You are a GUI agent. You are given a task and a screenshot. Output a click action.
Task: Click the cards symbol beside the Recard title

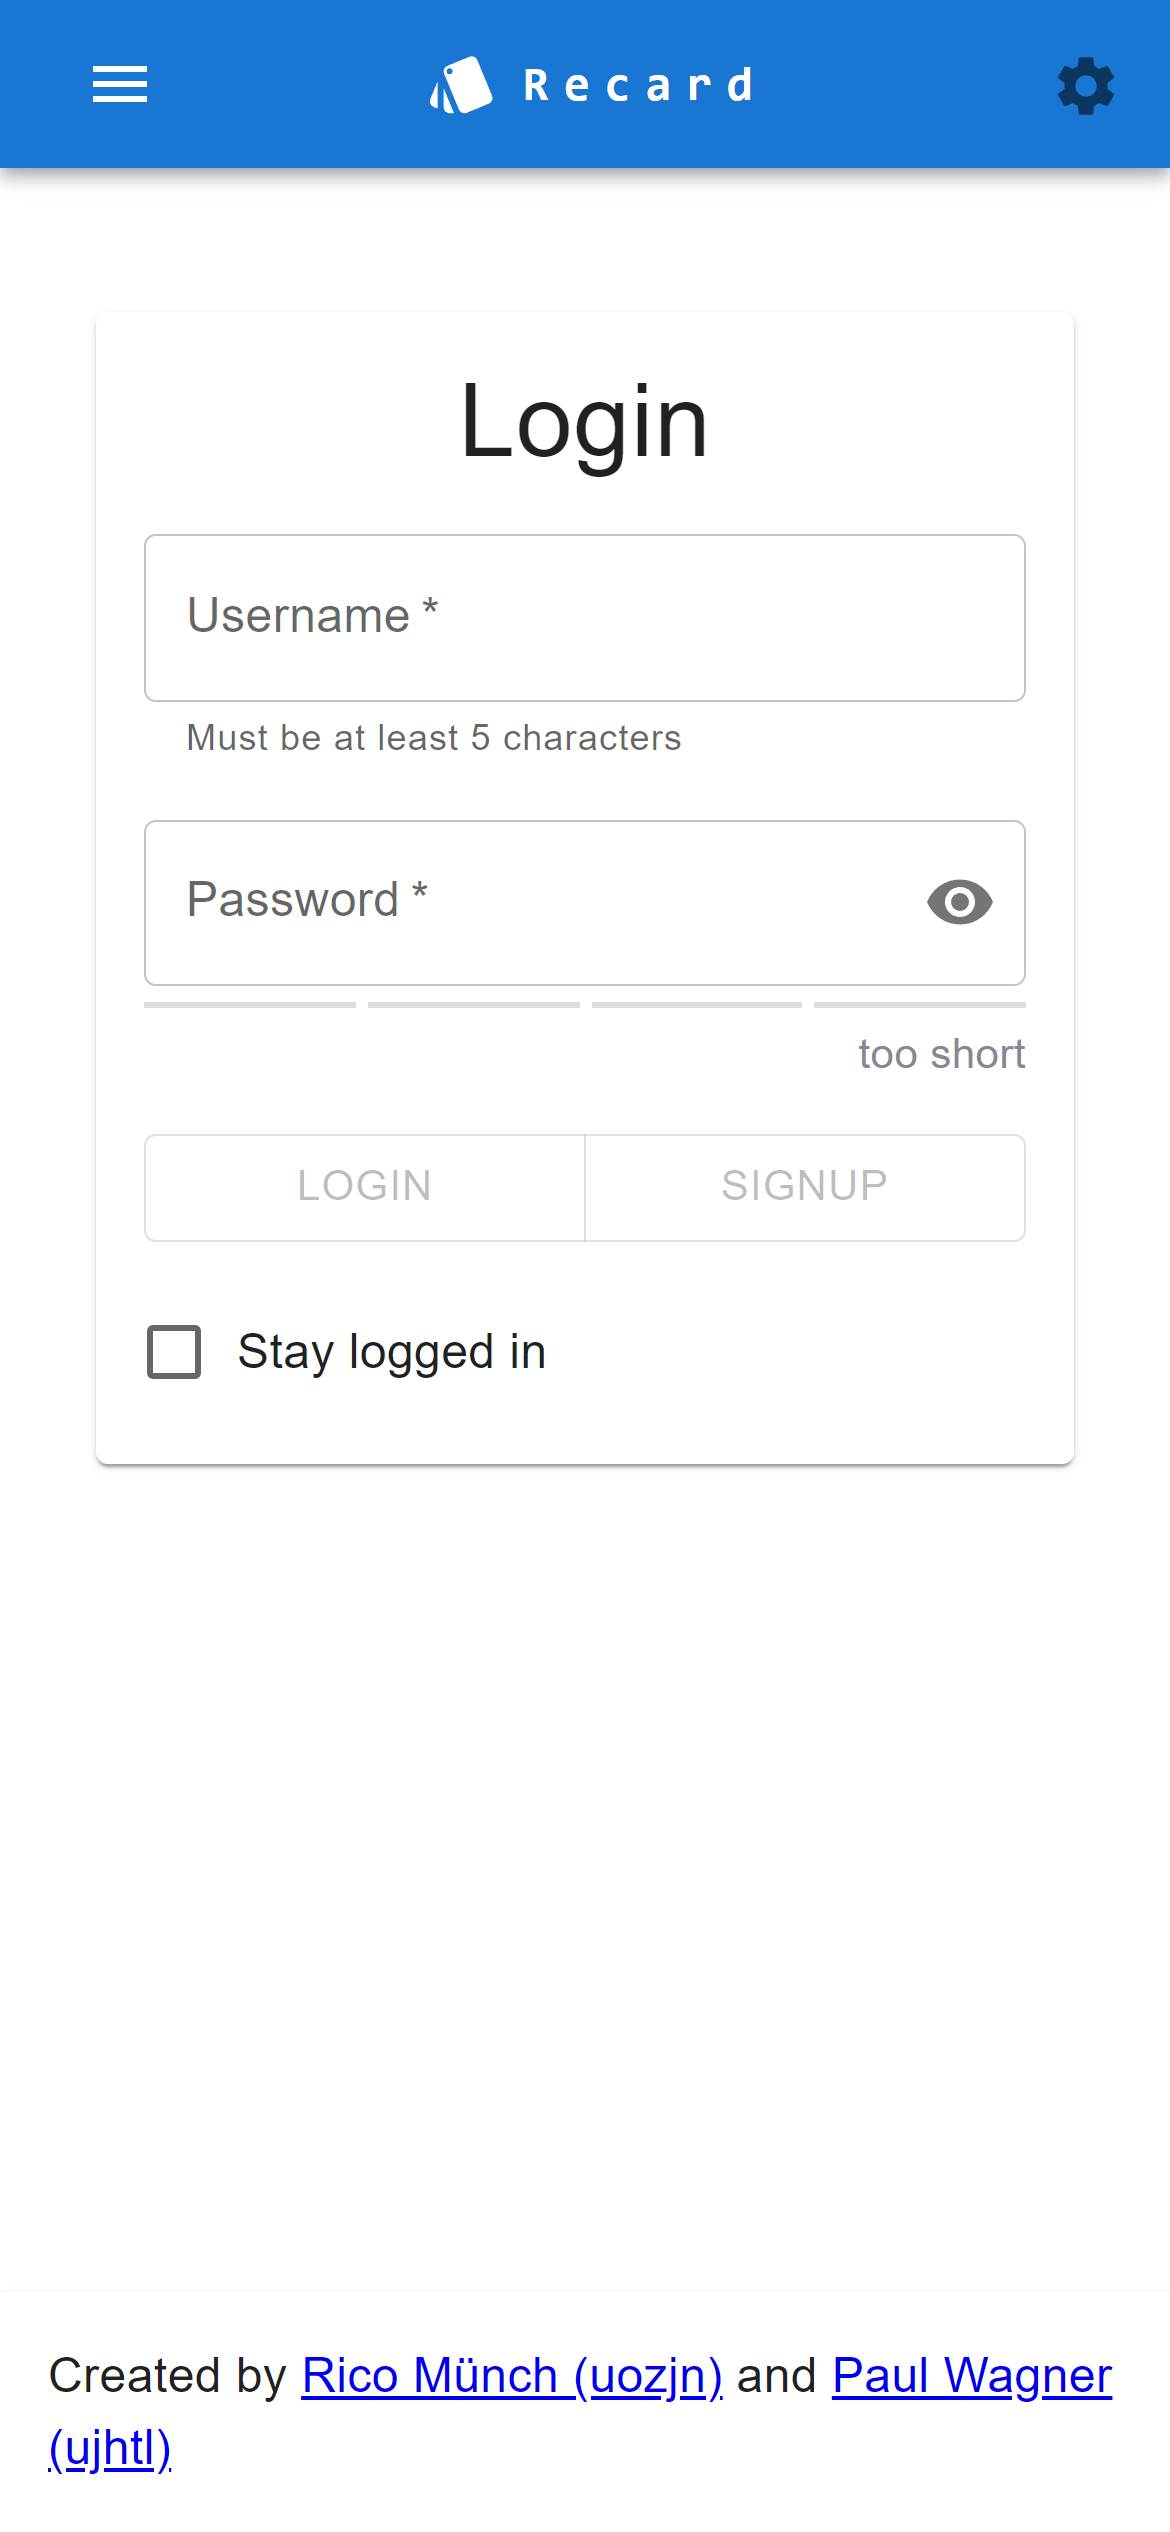(462, 83)
